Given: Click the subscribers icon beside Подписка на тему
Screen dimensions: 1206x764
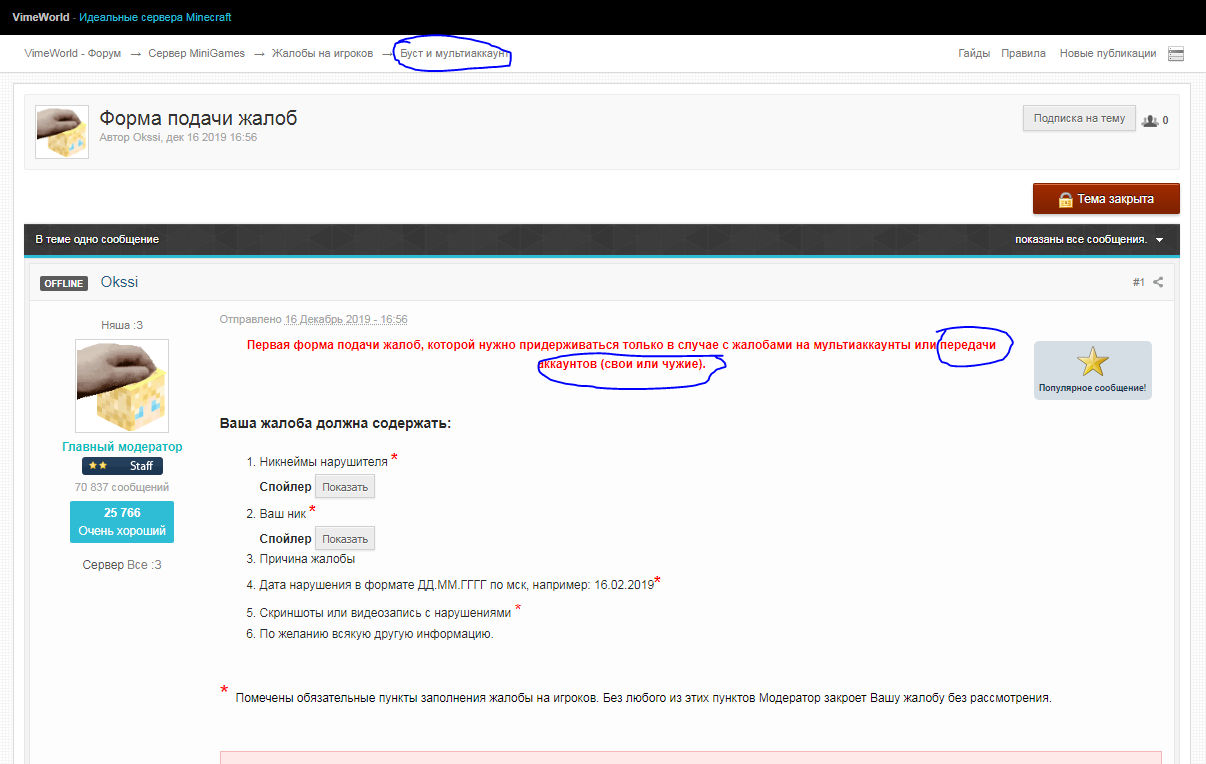Looking at the screenshot, I should point(1150,120).
